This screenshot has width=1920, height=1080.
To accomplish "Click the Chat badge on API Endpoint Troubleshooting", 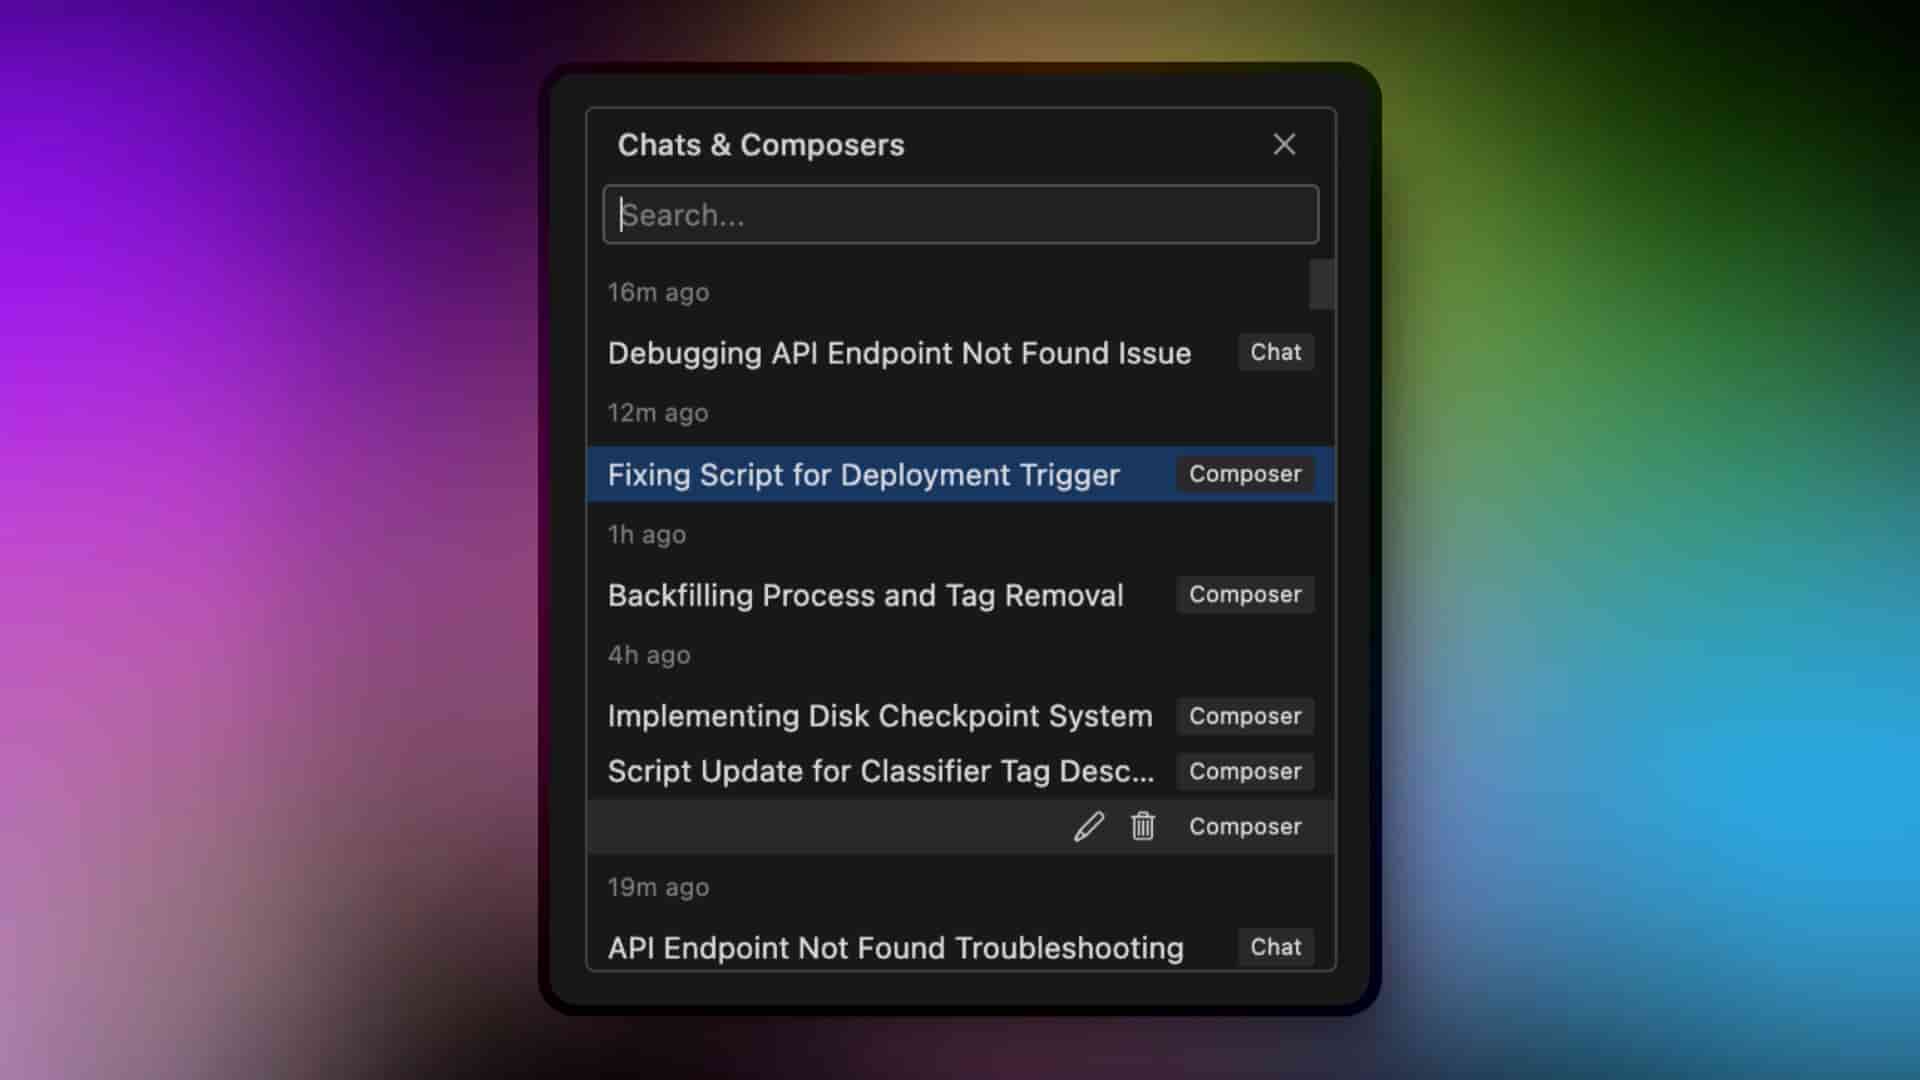I will 1274,947.
